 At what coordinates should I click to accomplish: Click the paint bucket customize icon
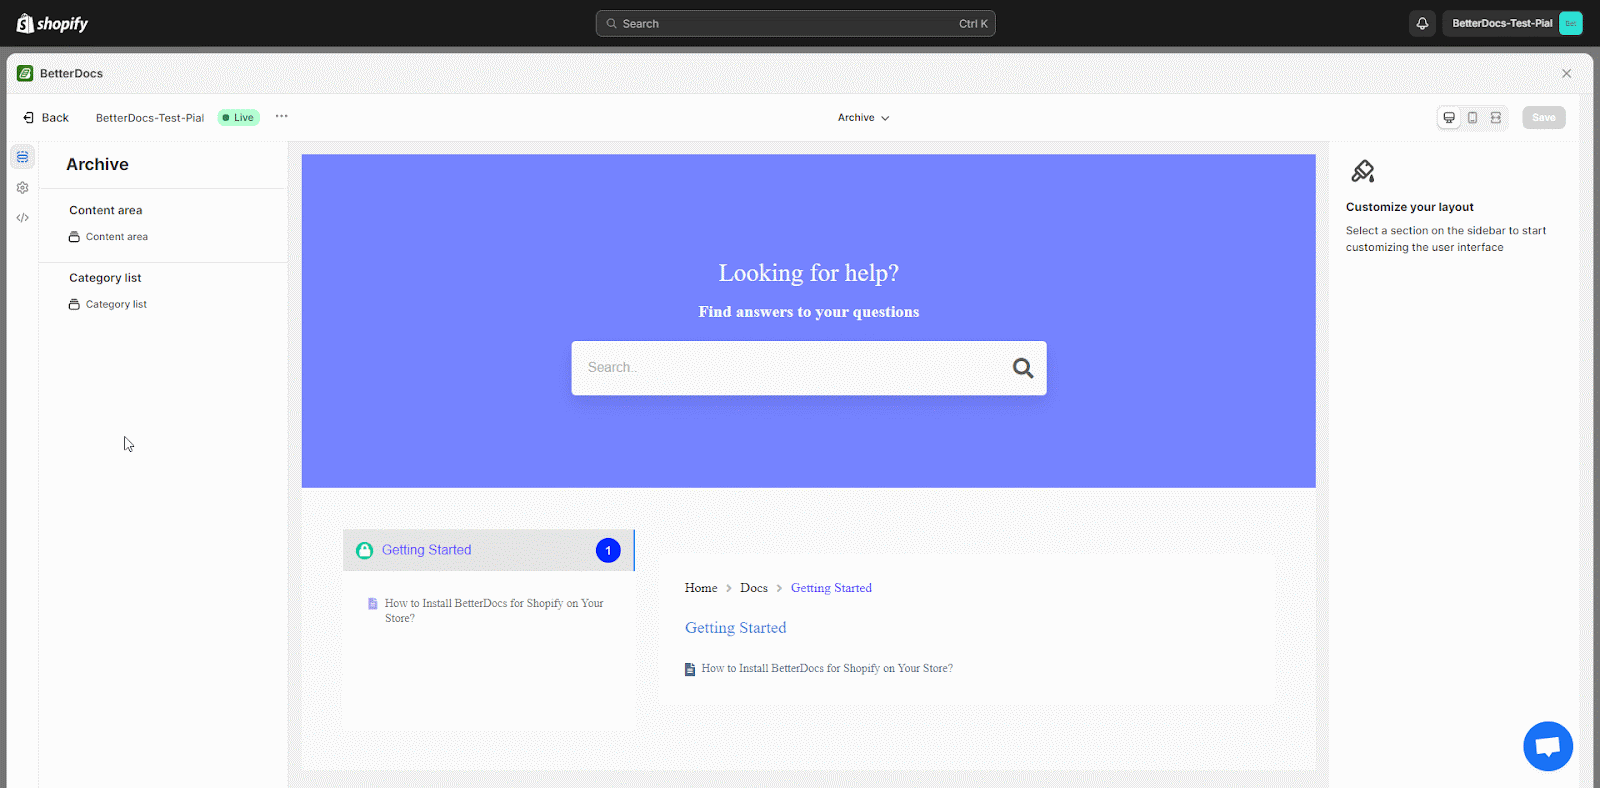click(1362, 171)
